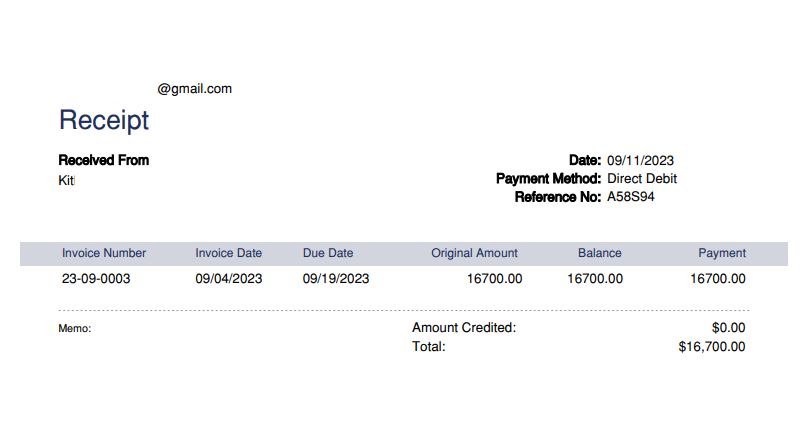Click the Received From label
The width and height of the screenshot is (806, 432).
104,160
